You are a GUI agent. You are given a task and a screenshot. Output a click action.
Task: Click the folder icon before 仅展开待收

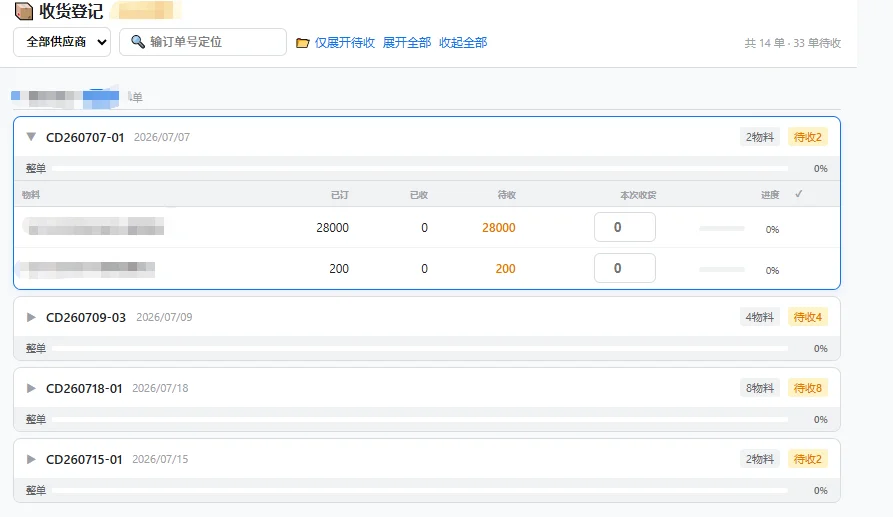pos(302,43)
